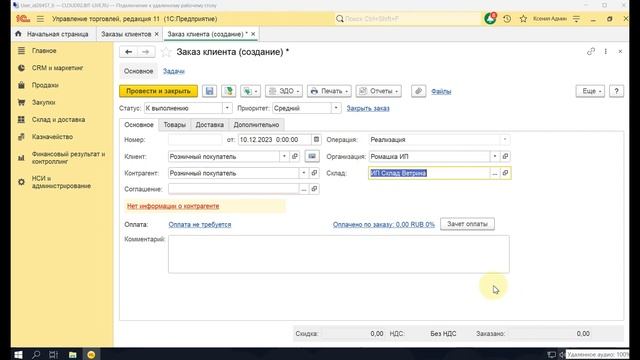The width and height of the screenshot is (640, 360).
Task: Open Оплачено по заказу link
Action: 384,224
